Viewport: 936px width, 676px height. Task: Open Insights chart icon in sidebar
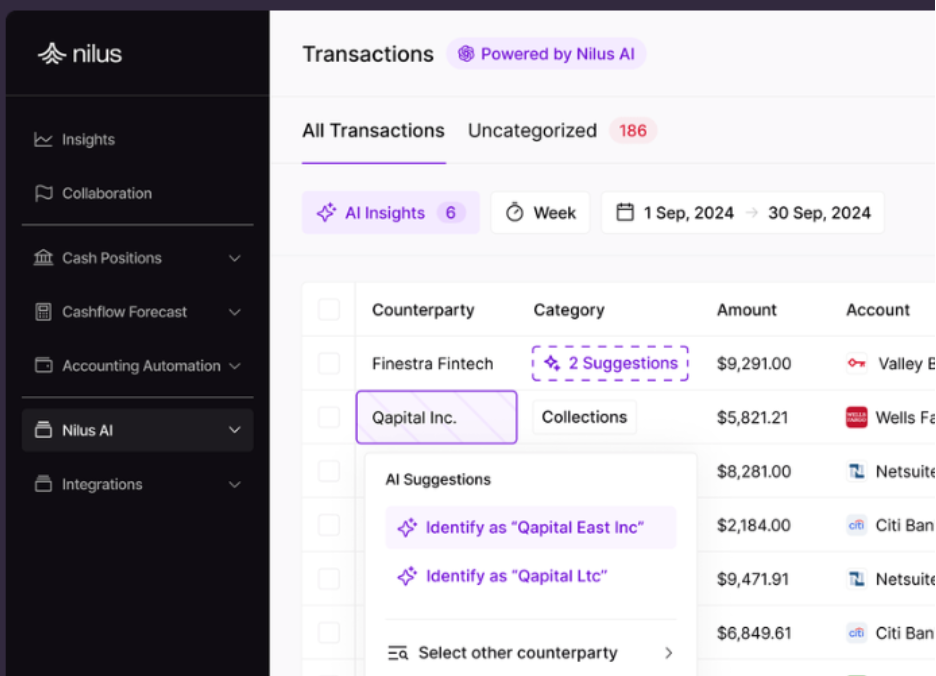(43, 140)
